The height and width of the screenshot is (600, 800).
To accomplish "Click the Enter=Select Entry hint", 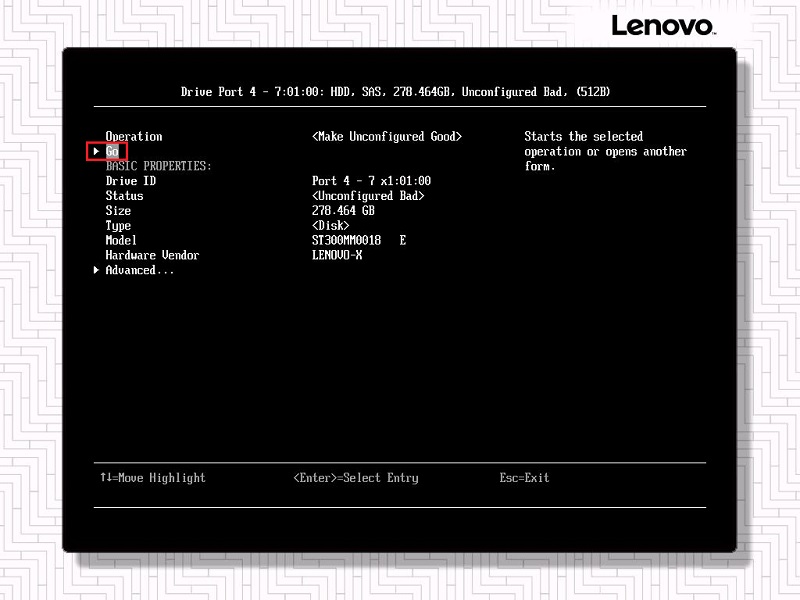I will (x=356, y=478).
